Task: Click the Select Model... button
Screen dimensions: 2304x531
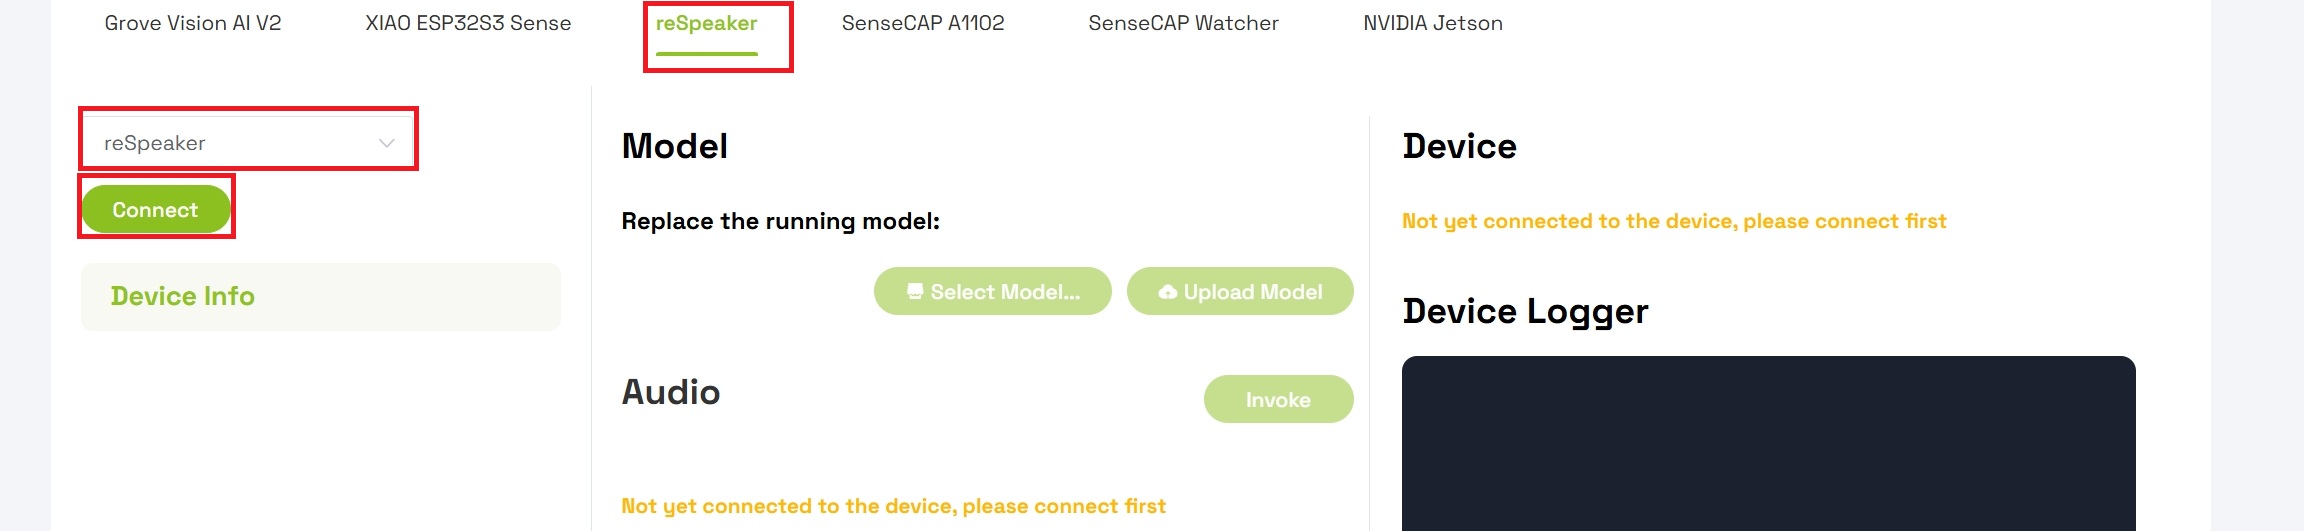Action: click(992, 291)
